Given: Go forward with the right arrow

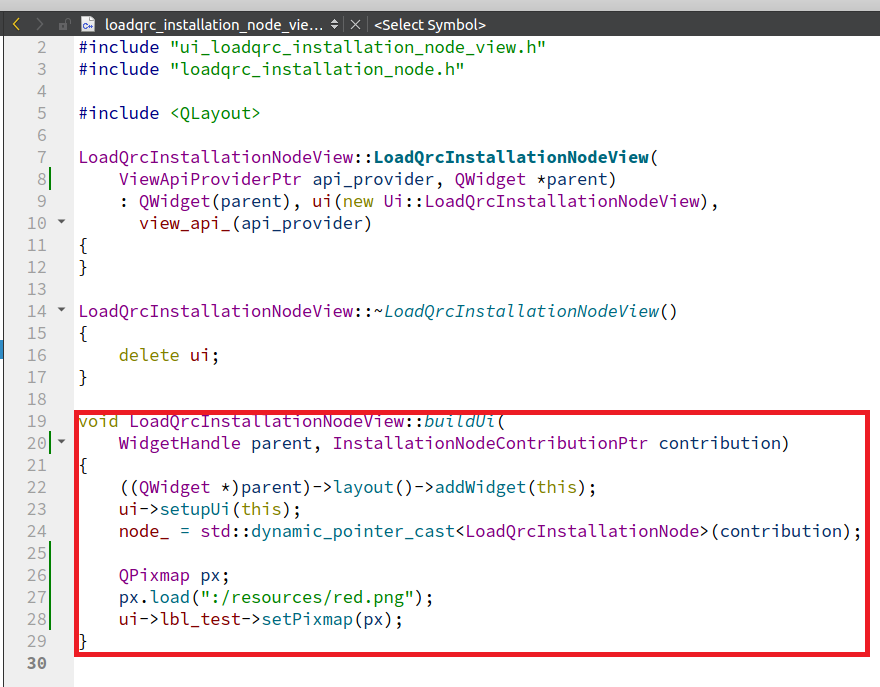Looking at the screenshot, I should (x=39, y=24).
